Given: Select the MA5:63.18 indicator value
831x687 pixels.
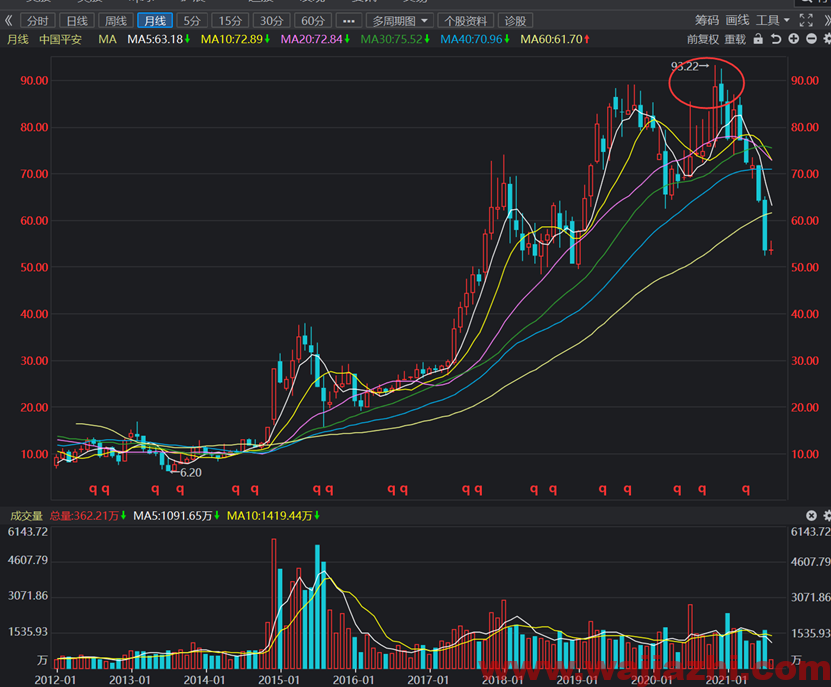Looking at the screenshot, I should click(x=158, y=39).
